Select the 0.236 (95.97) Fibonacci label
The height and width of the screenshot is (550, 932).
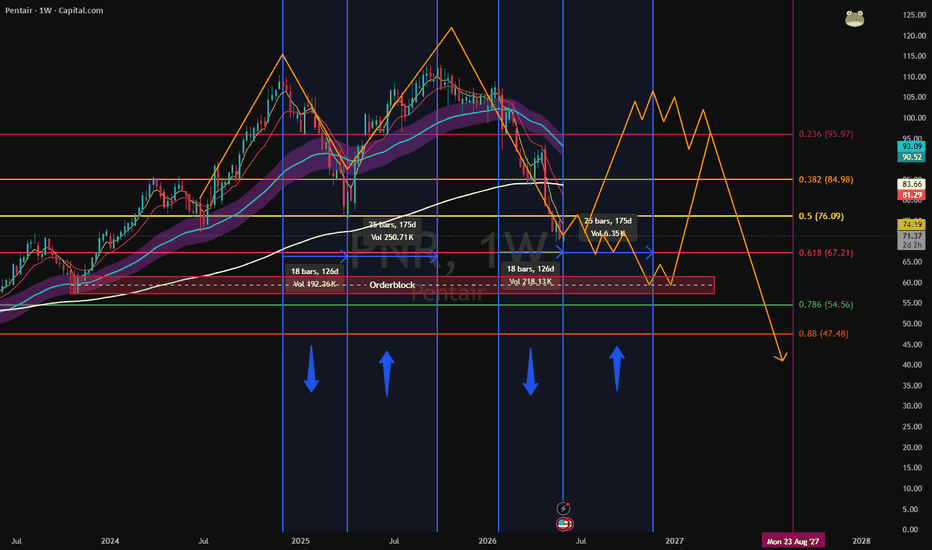(826, 134)
